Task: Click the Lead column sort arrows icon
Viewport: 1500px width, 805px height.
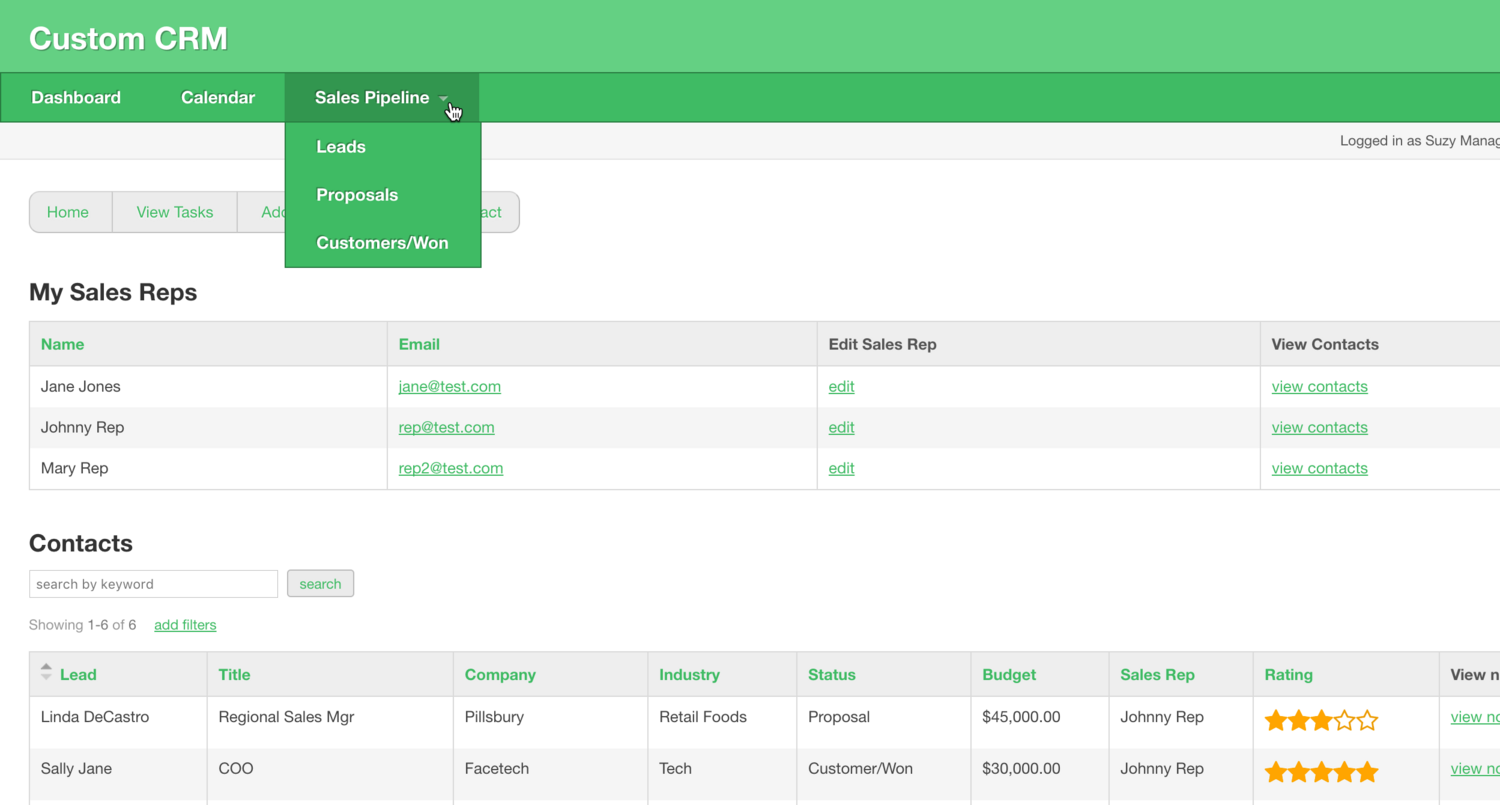Action: point(46,673)
